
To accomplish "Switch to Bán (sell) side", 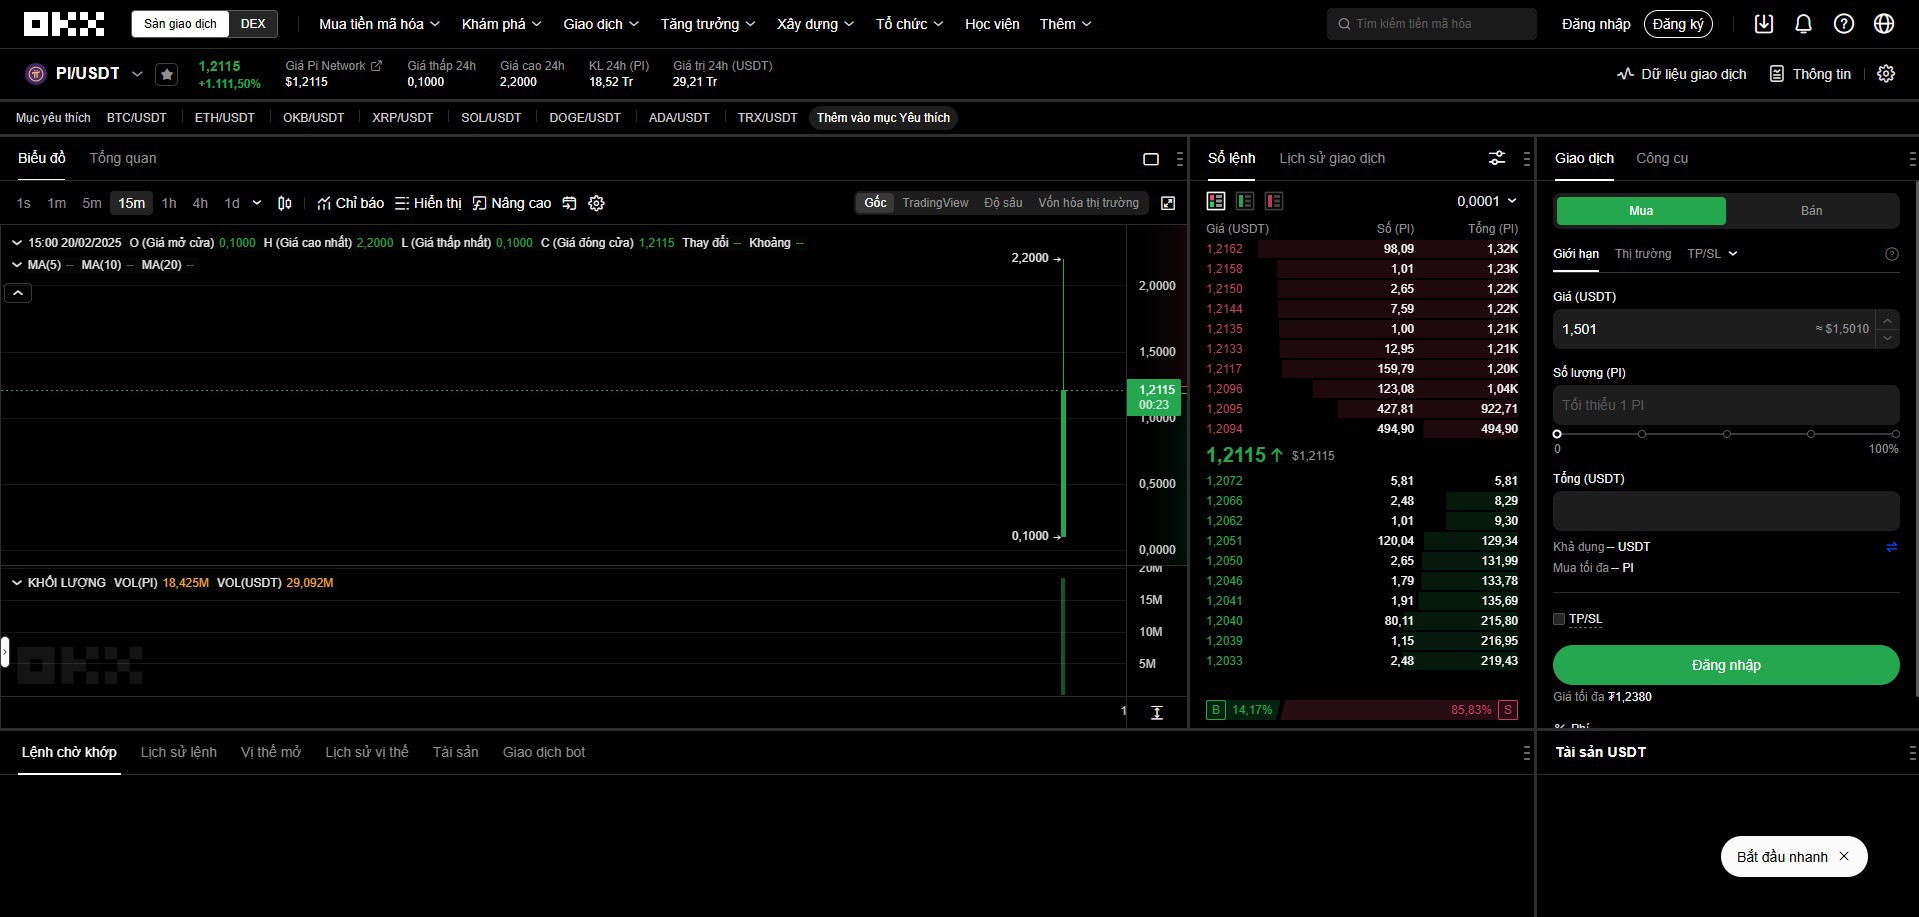I will [x=1811, y=211].
